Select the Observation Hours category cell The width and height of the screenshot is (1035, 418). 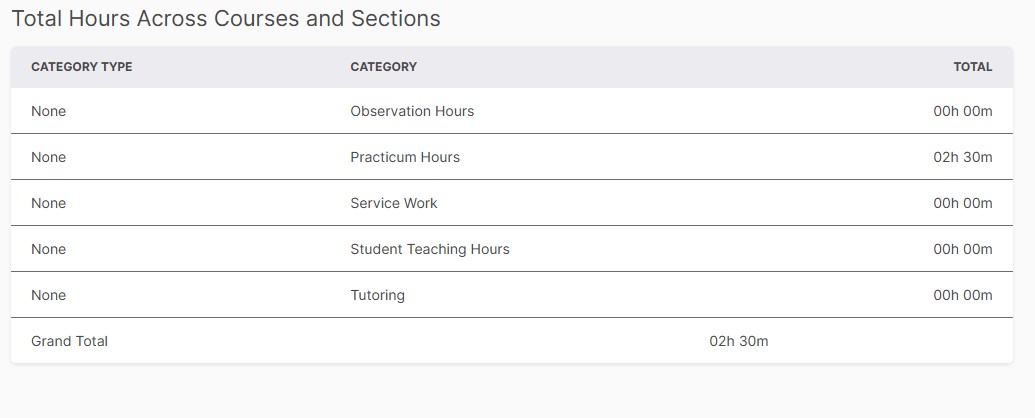[x=412, y=111]
